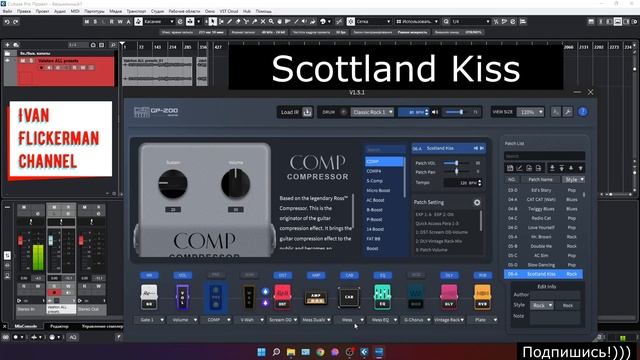Toggle the CAB module on/off button
640x360 pixels.
(x=349, y=276)
